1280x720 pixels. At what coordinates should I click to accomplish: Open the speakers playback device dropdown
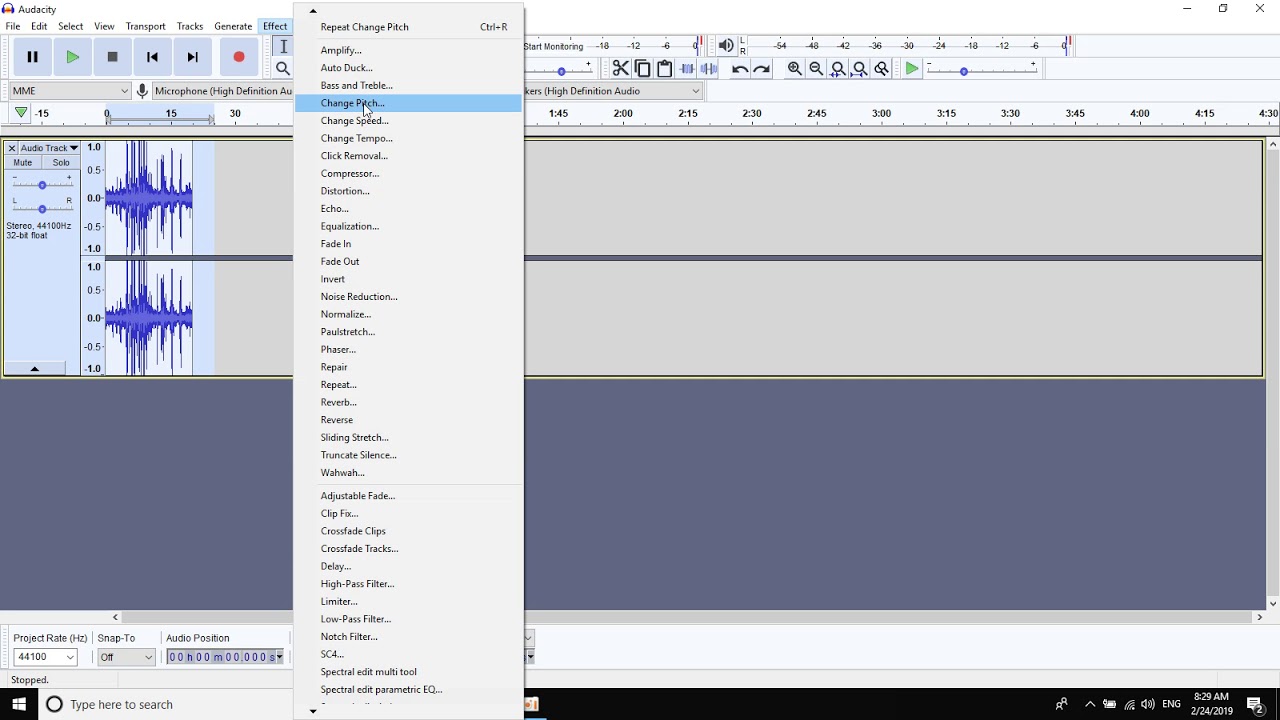(614, 91)
